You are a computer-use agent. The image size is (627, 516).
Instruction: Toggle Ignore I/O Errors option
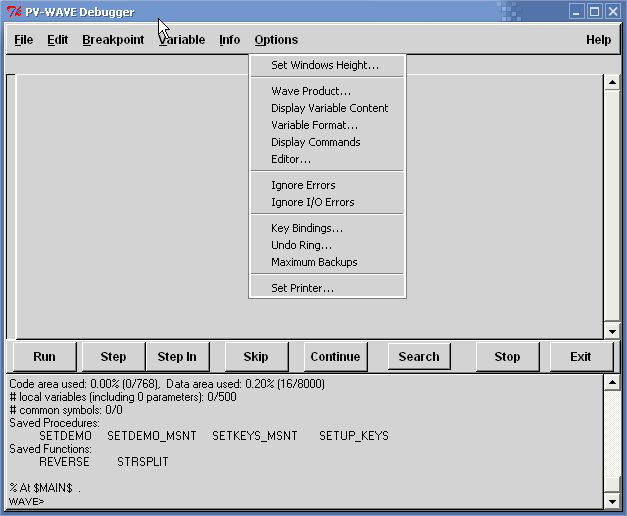tap(327, 202)
